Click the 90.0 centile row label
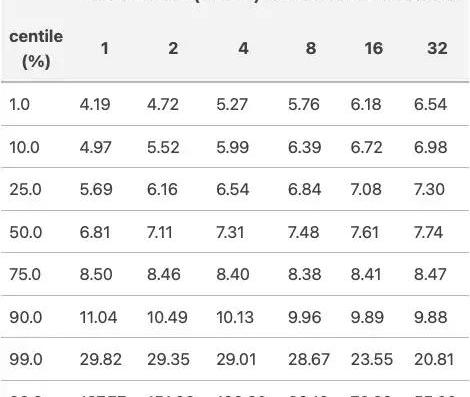This screenshot has width=470, height=397. click(x=26, y=317)
